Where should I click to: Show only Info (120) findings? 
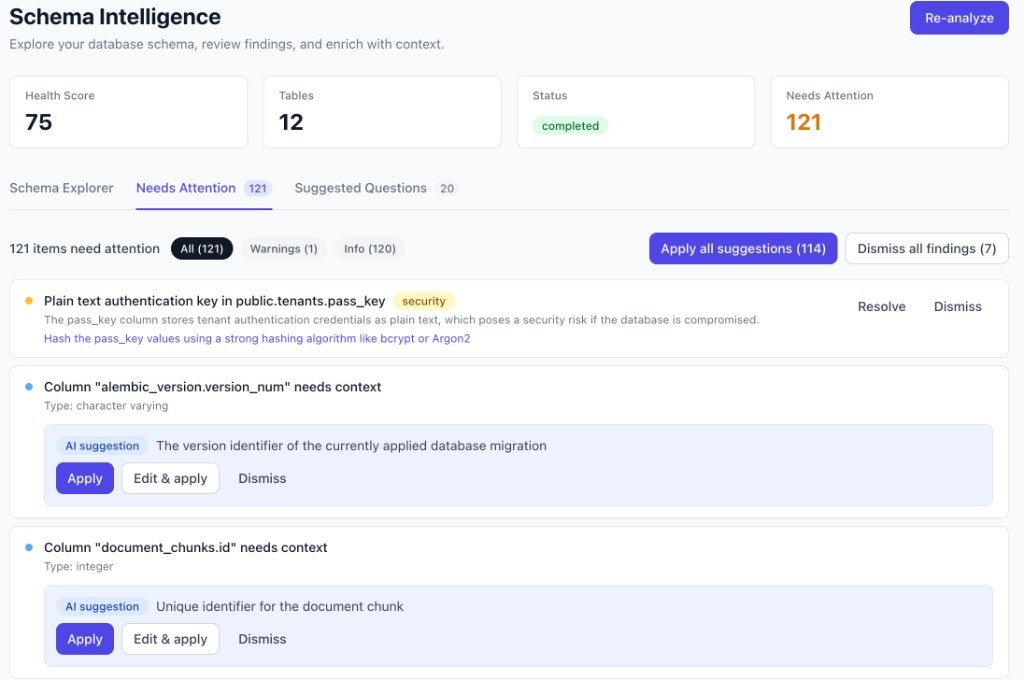tap(369, 249)
